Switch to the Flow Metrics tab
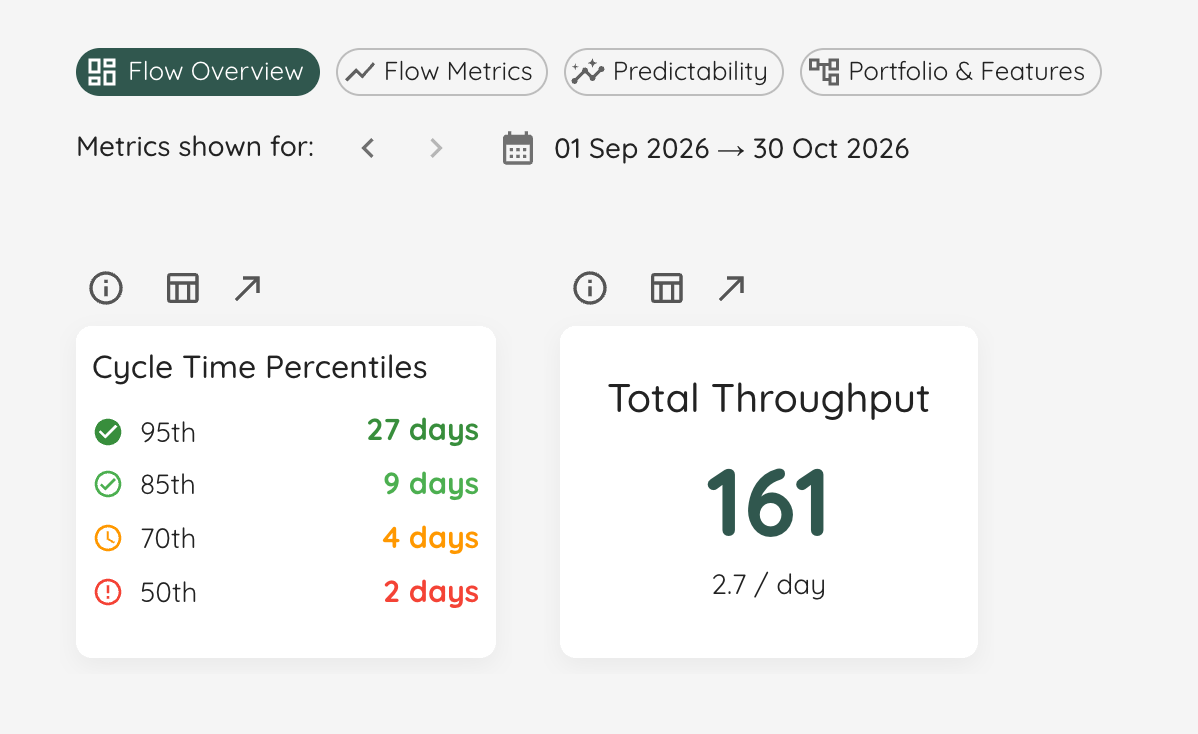 pos(442,72)
